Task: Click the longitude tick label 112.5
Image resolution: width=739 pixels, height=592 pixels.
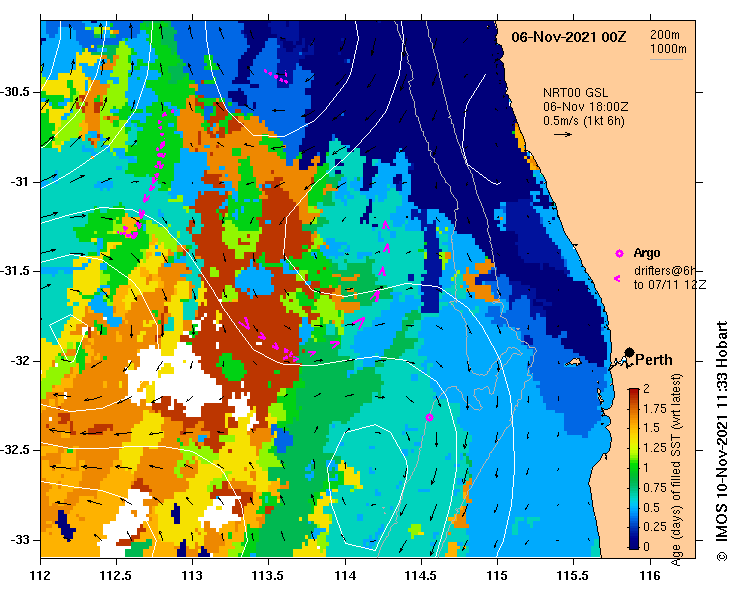Action: (x=116, y=576)
